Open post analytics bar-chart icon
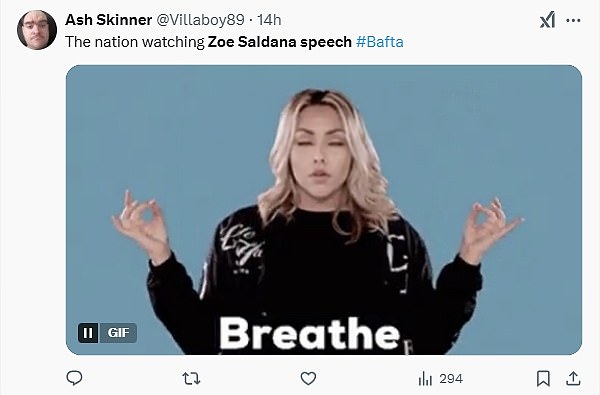The height and width of the screenshot is (395, 600). pyautogui.click(x=425, y=379)
